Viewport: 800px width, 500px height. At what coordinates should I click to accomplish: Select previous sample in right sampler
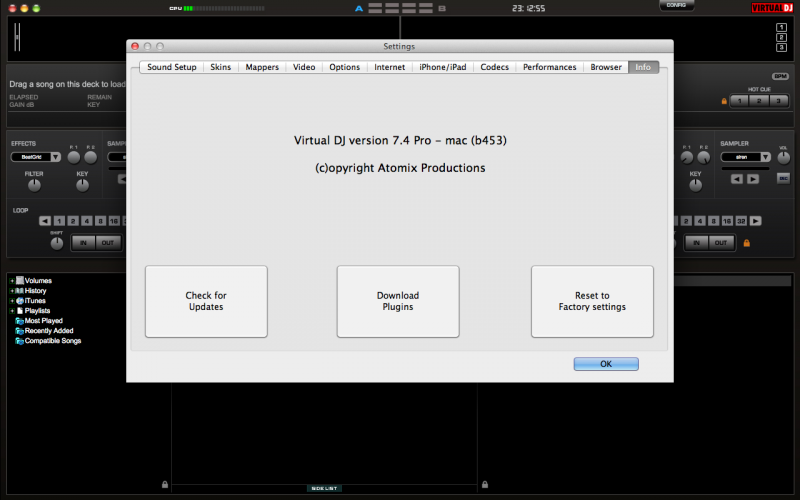click(x=736, y=179)
